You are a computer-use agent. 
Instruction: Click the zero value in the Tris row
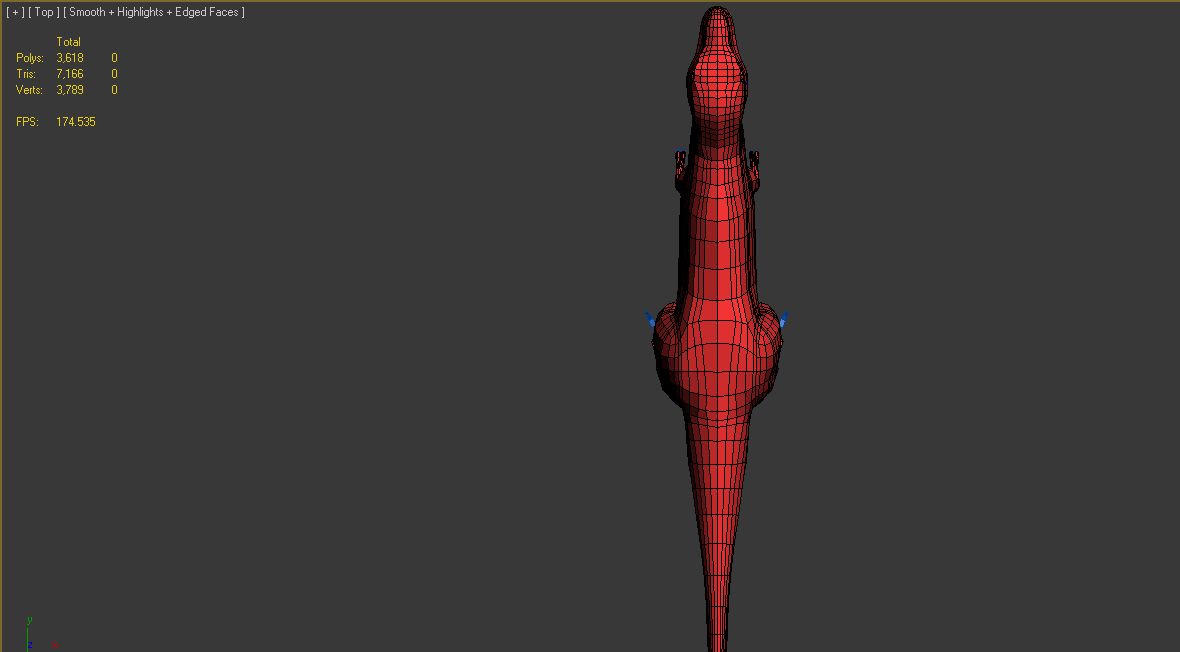114,74
